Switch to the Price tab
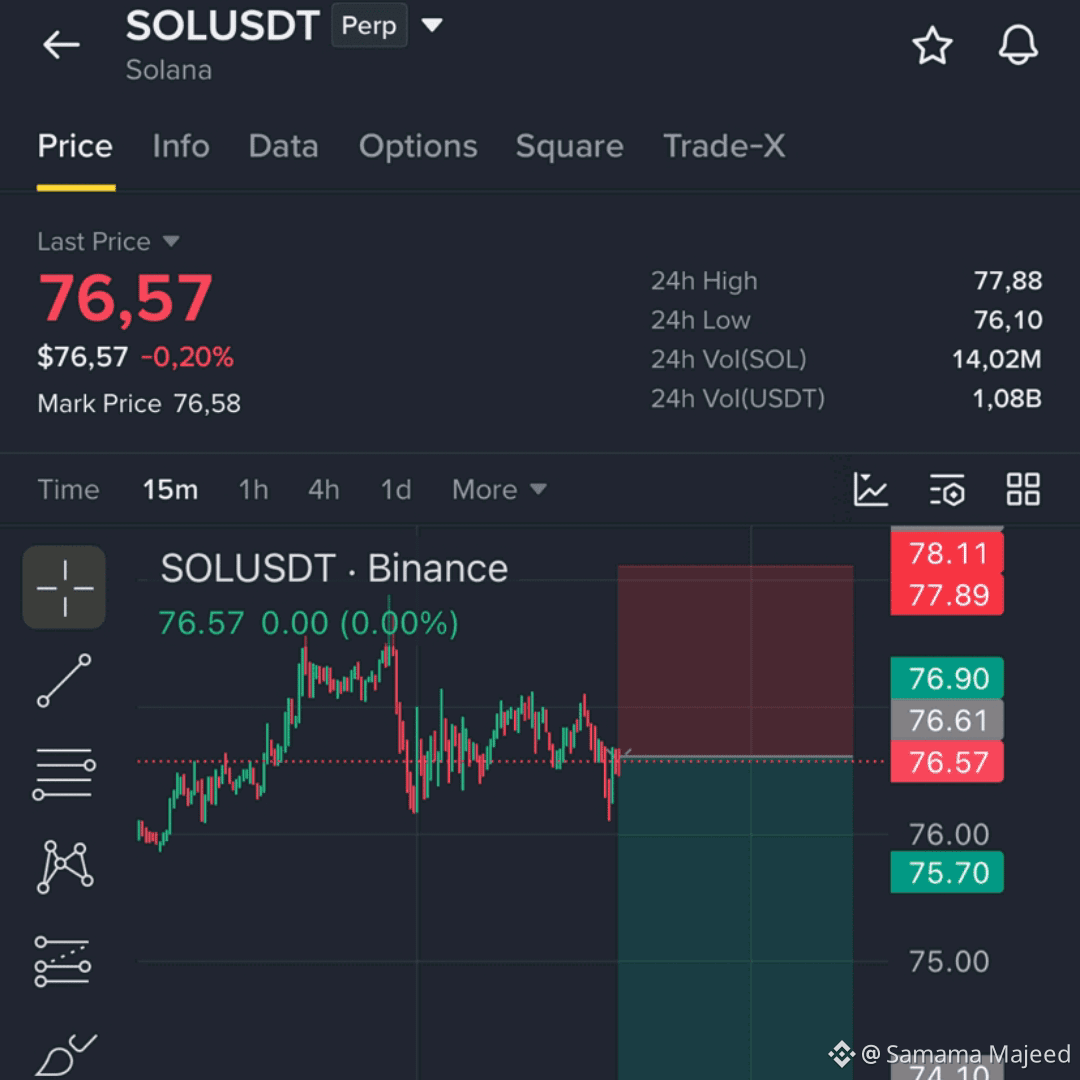 coord(75,146)
